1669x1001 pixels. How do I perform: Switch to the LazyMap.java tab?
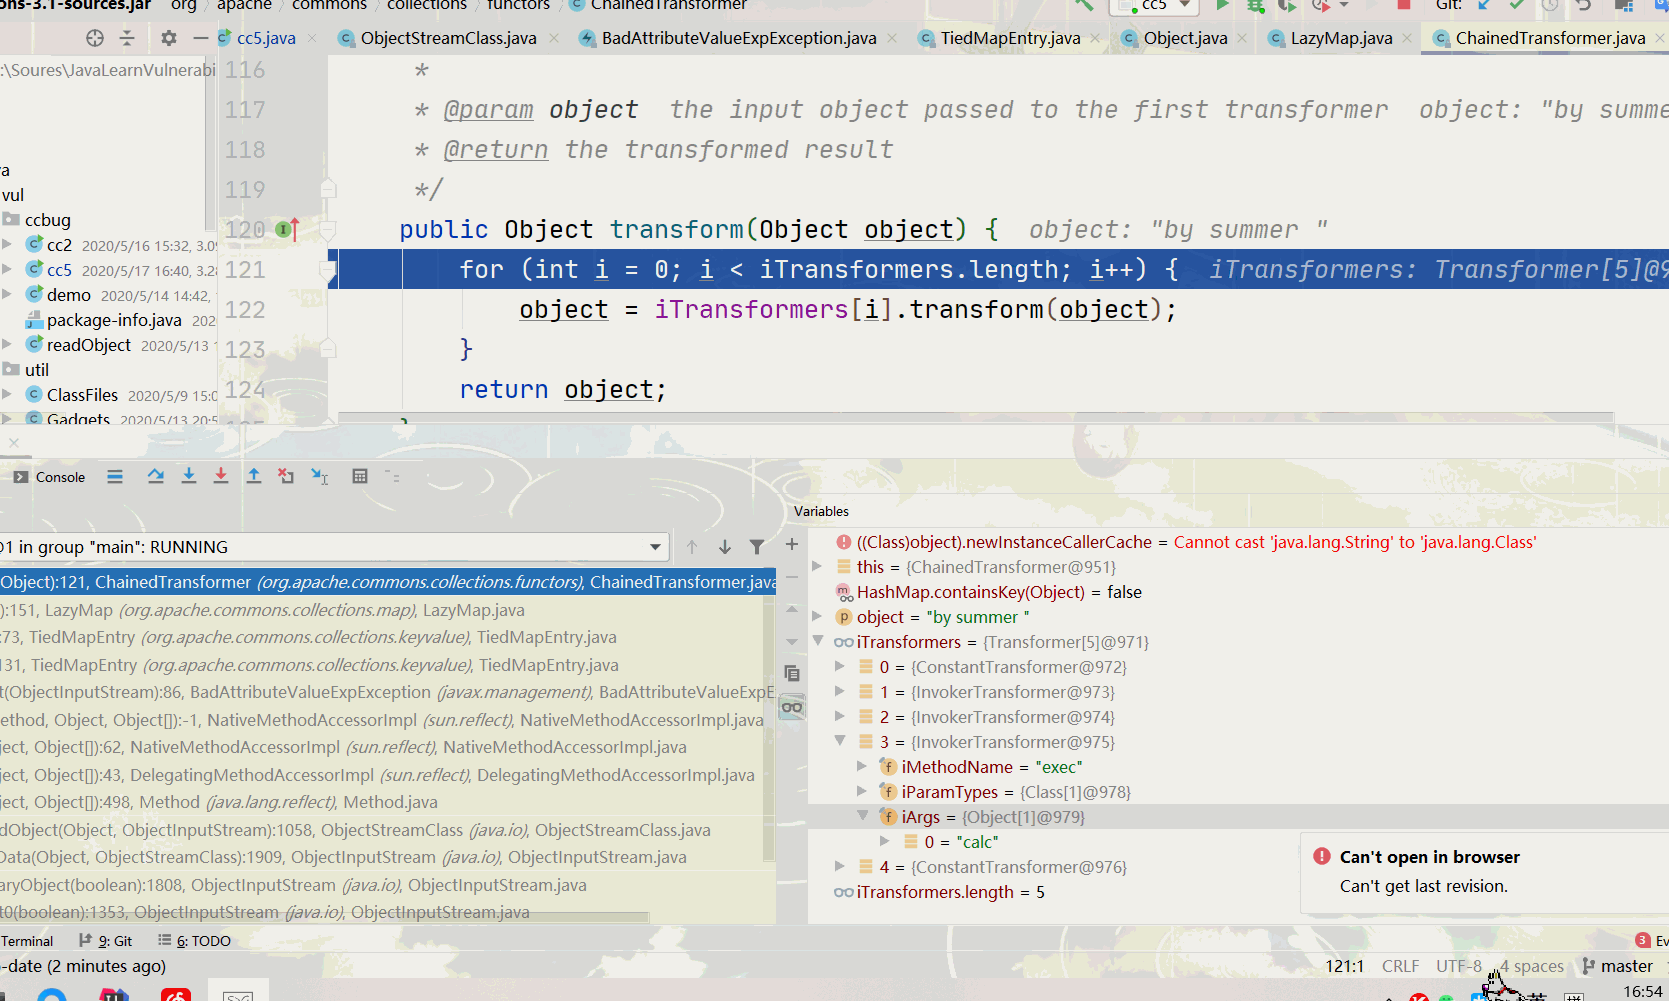tap(1340, 38)
